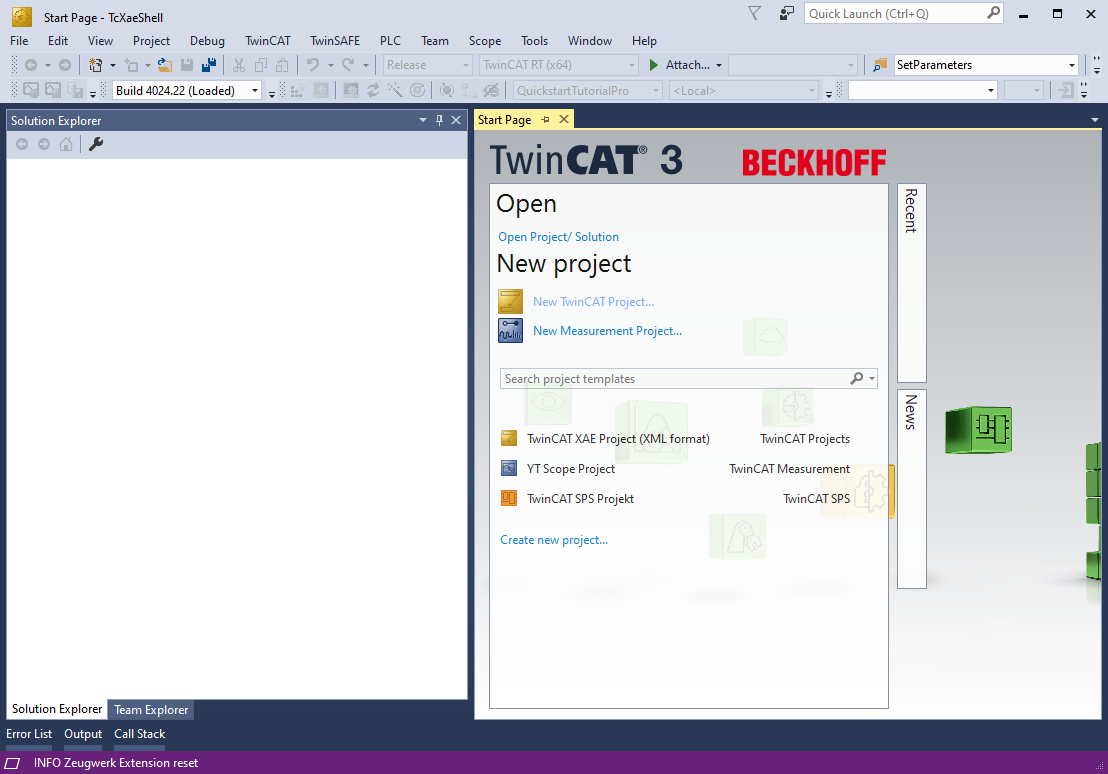Click the Redo arrow icon

click(x=348, y=65)
